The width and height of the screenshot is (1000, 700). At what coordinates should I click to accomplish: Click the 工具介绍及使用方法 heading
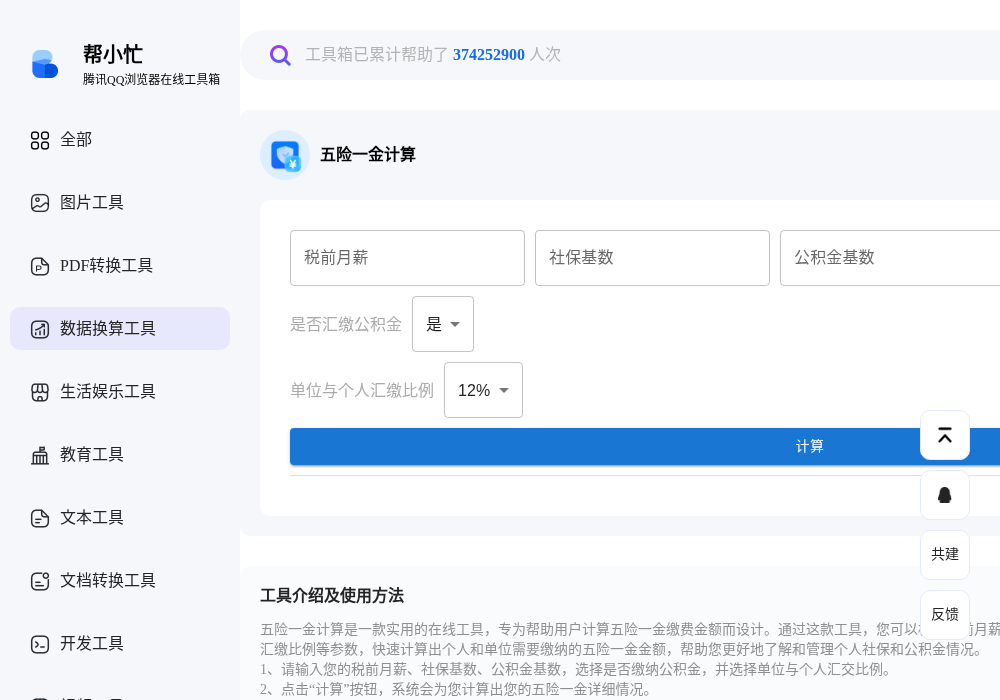(332, 596)
